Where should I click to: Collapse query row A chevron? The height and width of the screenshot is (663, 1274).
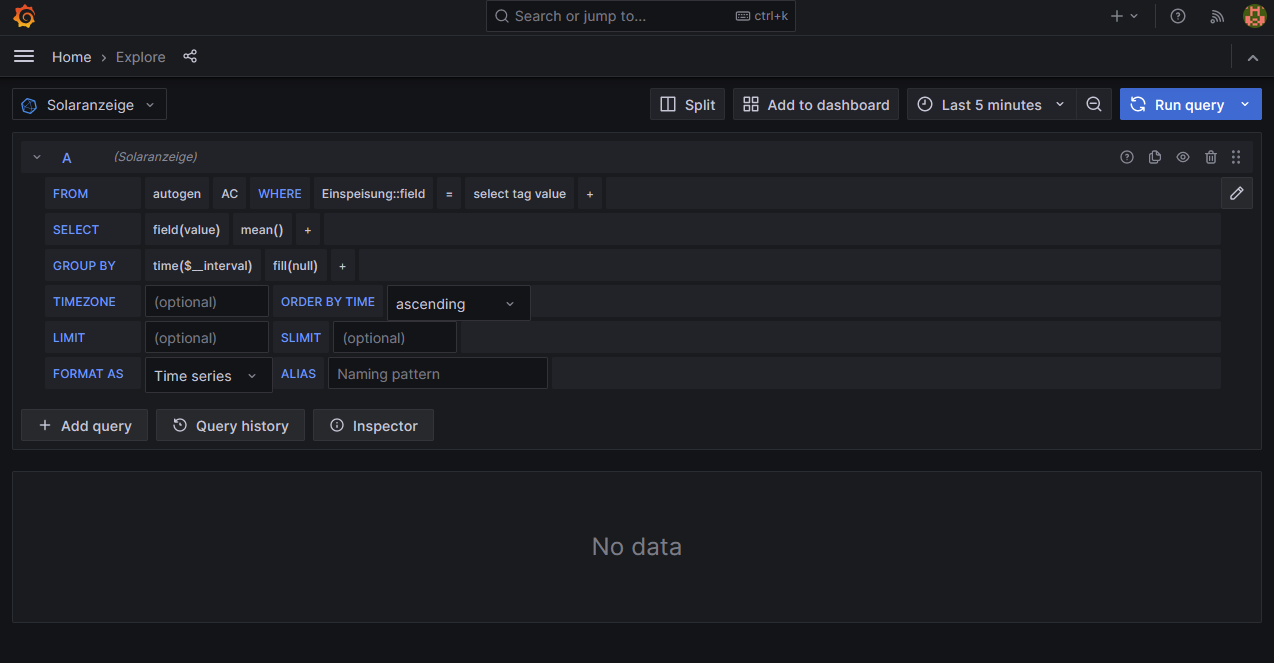[x=37, y=157]
